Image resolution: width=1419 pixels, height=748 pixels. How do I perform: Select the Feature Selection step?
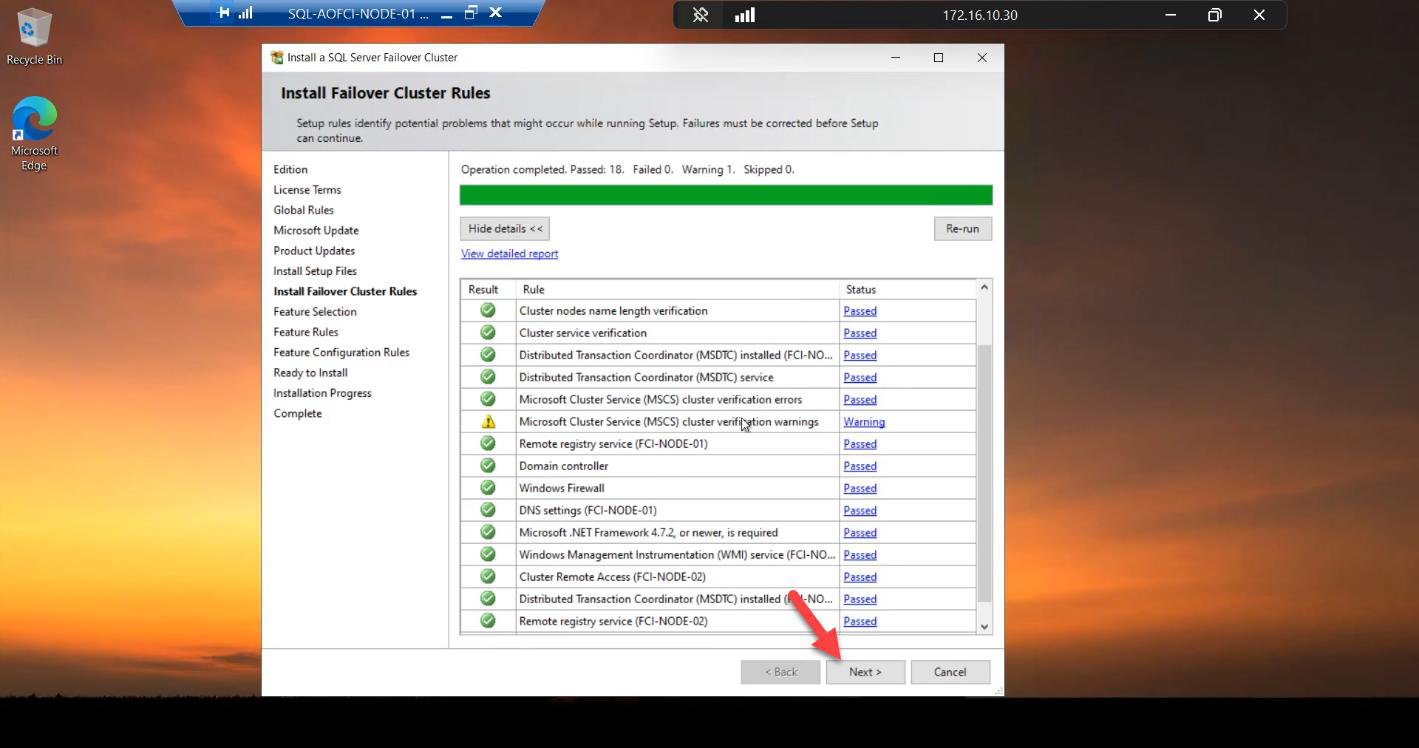coord(315,312)
